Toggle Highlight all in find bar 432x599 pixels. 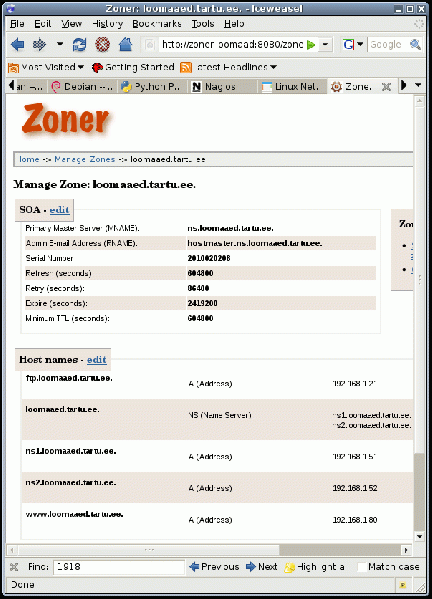(x=314, y=567)
